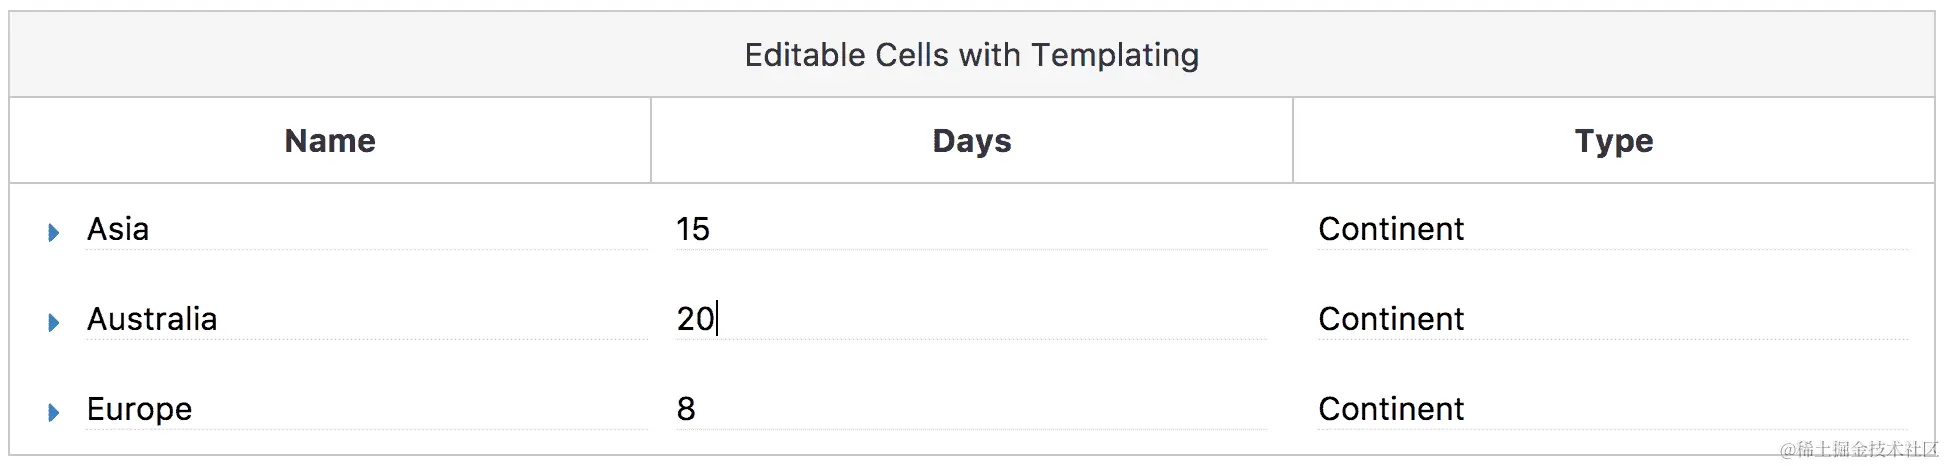Expand the Australia row arrow
The height and width of the screenshot is (466, 1946).
tap(54, 322)
